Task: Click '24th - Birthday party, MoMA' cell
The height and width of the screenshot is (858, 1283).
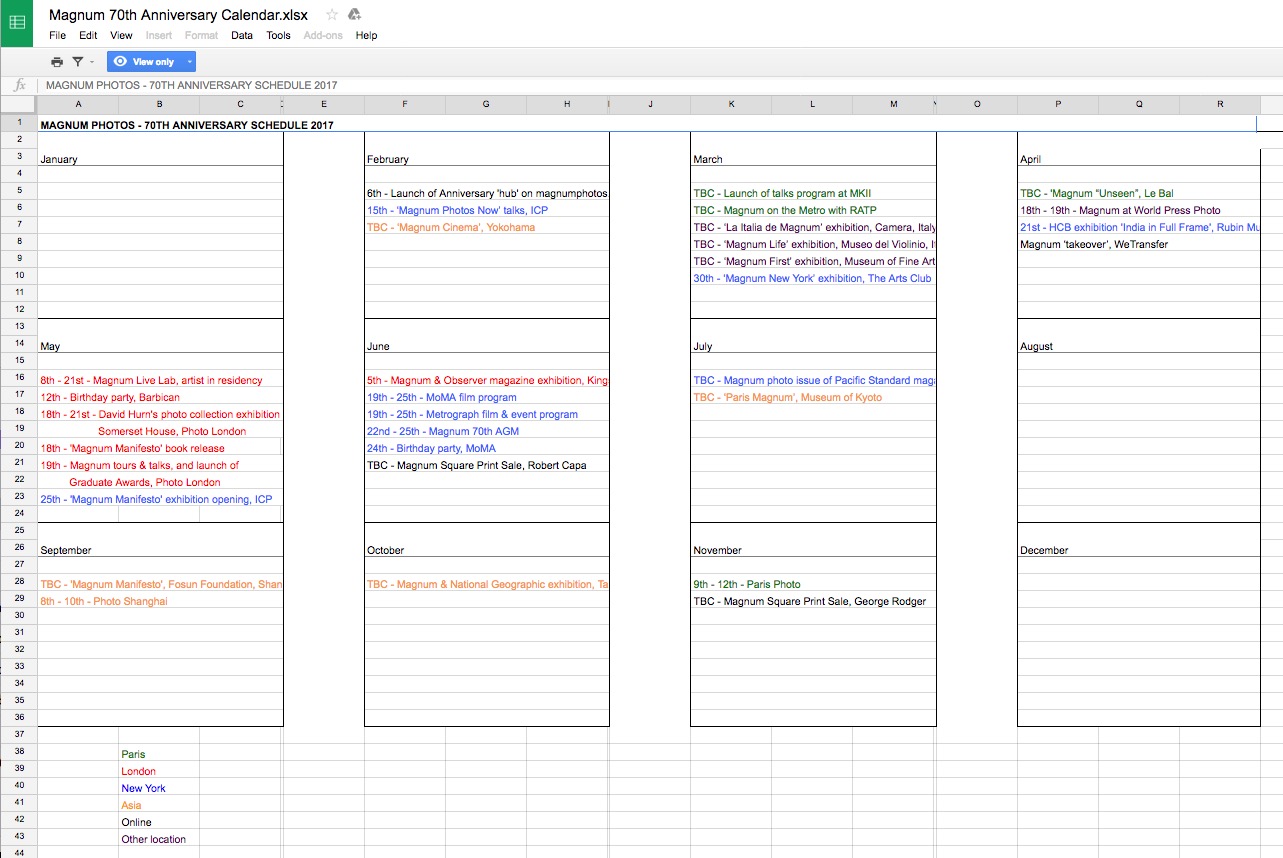Action: [431, 448]
